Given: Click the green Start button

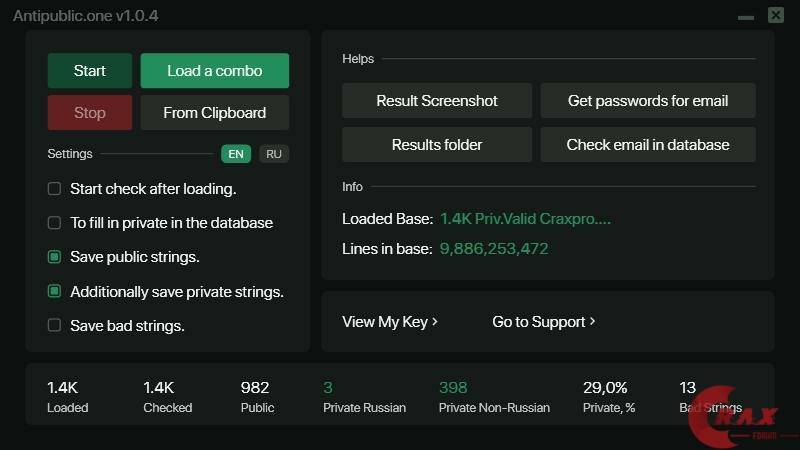Looking at the screenshot, I should tap(90, 70).
